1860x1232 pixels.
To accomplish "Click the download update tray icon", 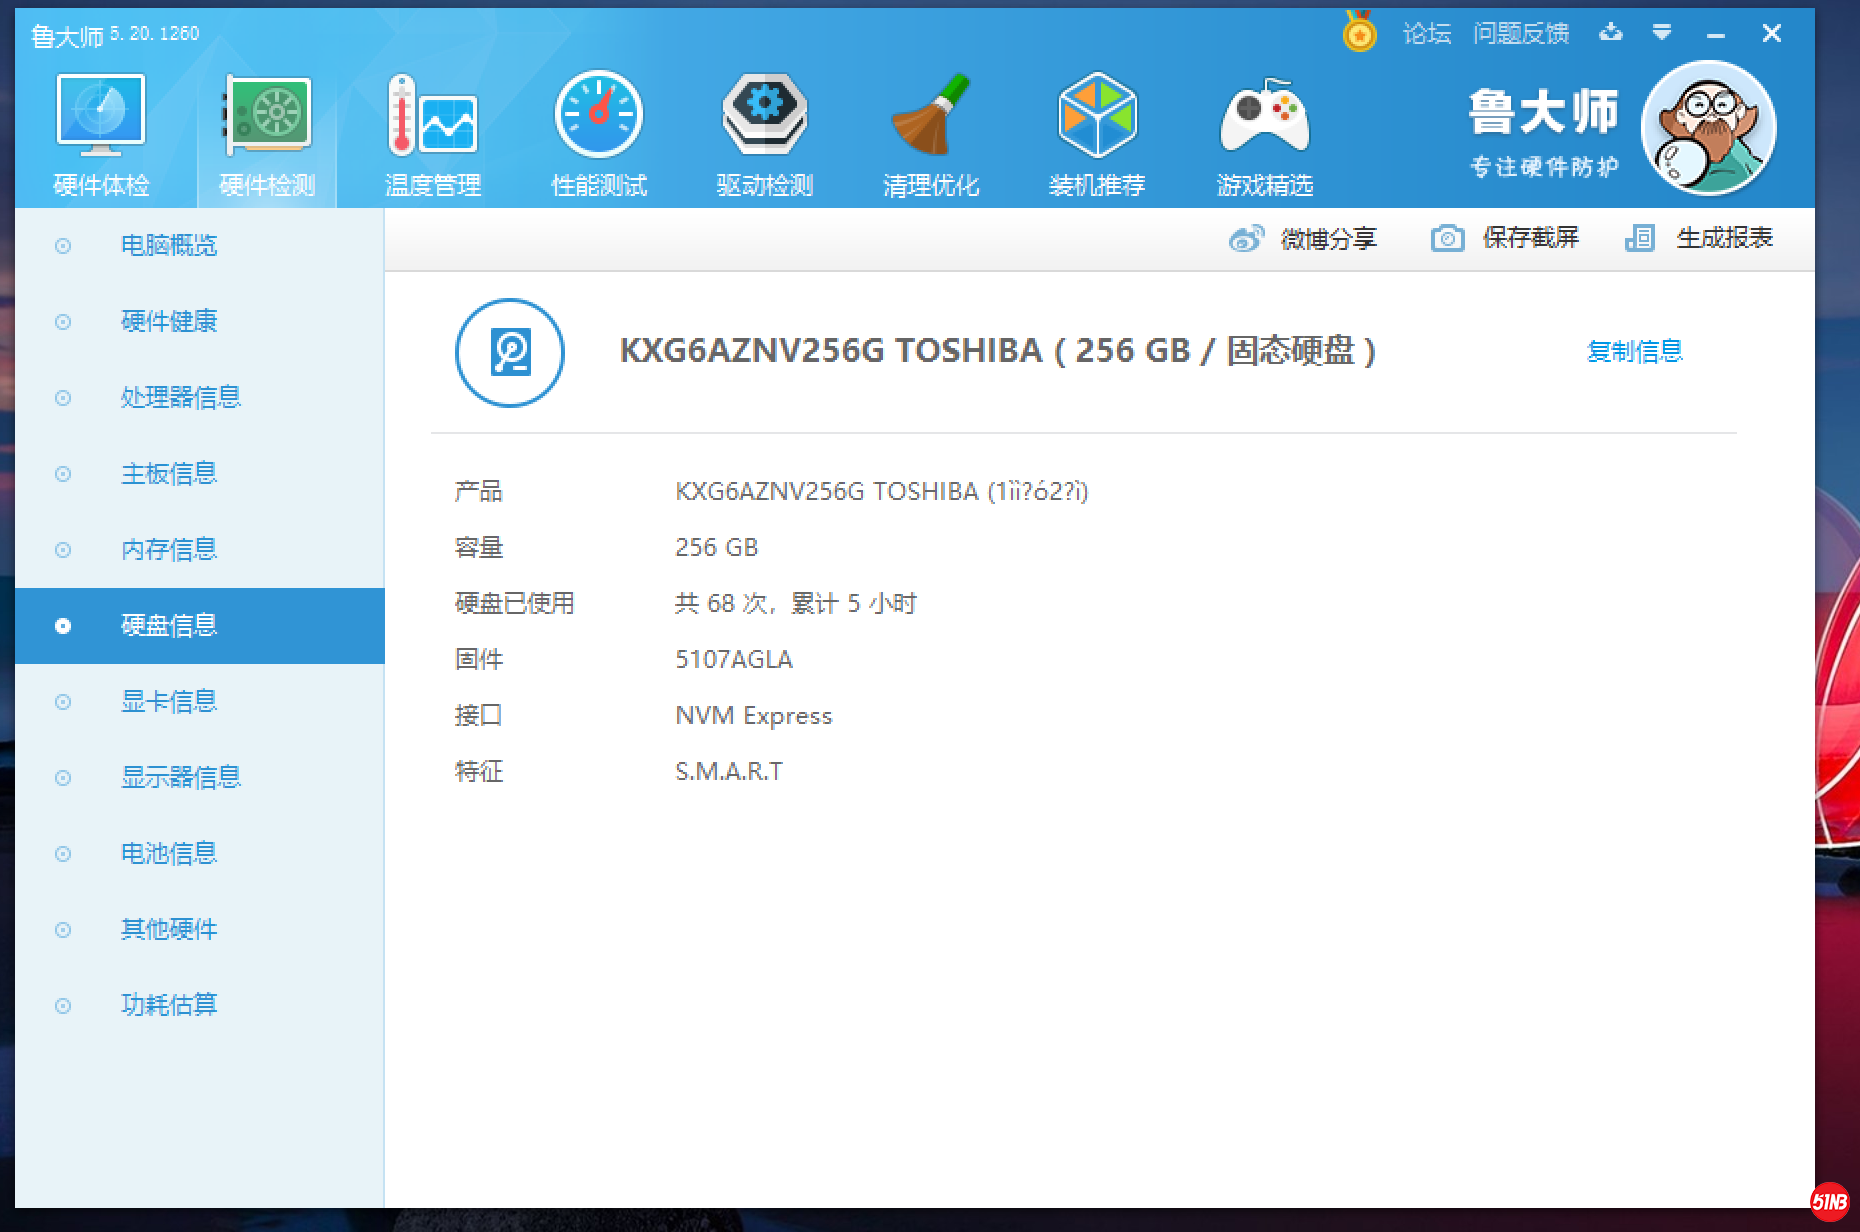I will coord(1610,33).
